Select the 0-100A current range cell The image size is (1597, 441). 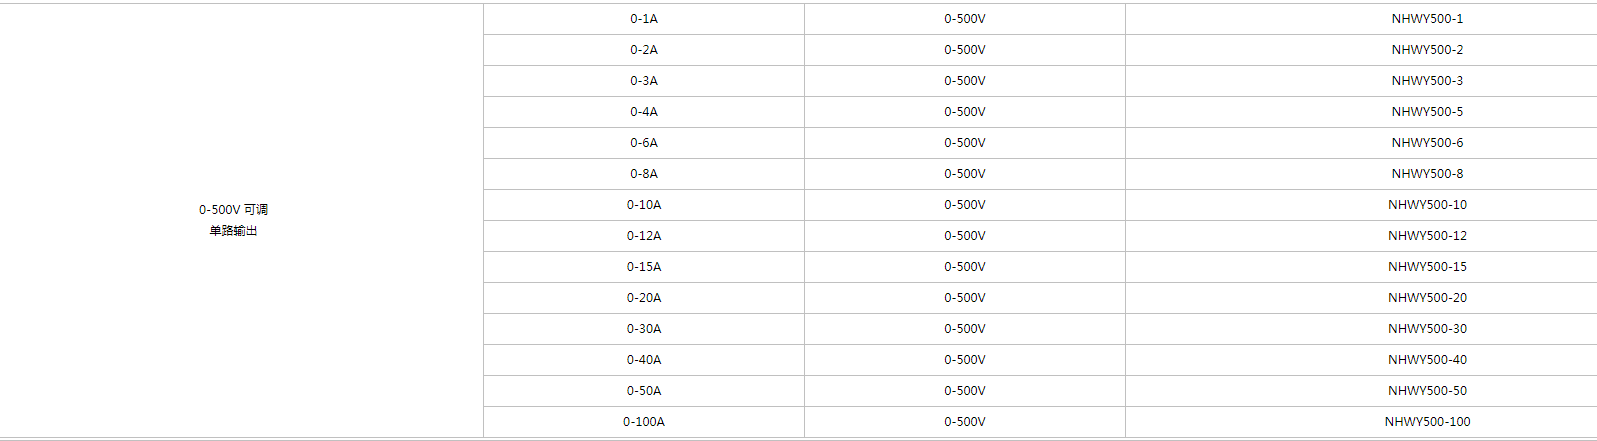pos(644,422)
